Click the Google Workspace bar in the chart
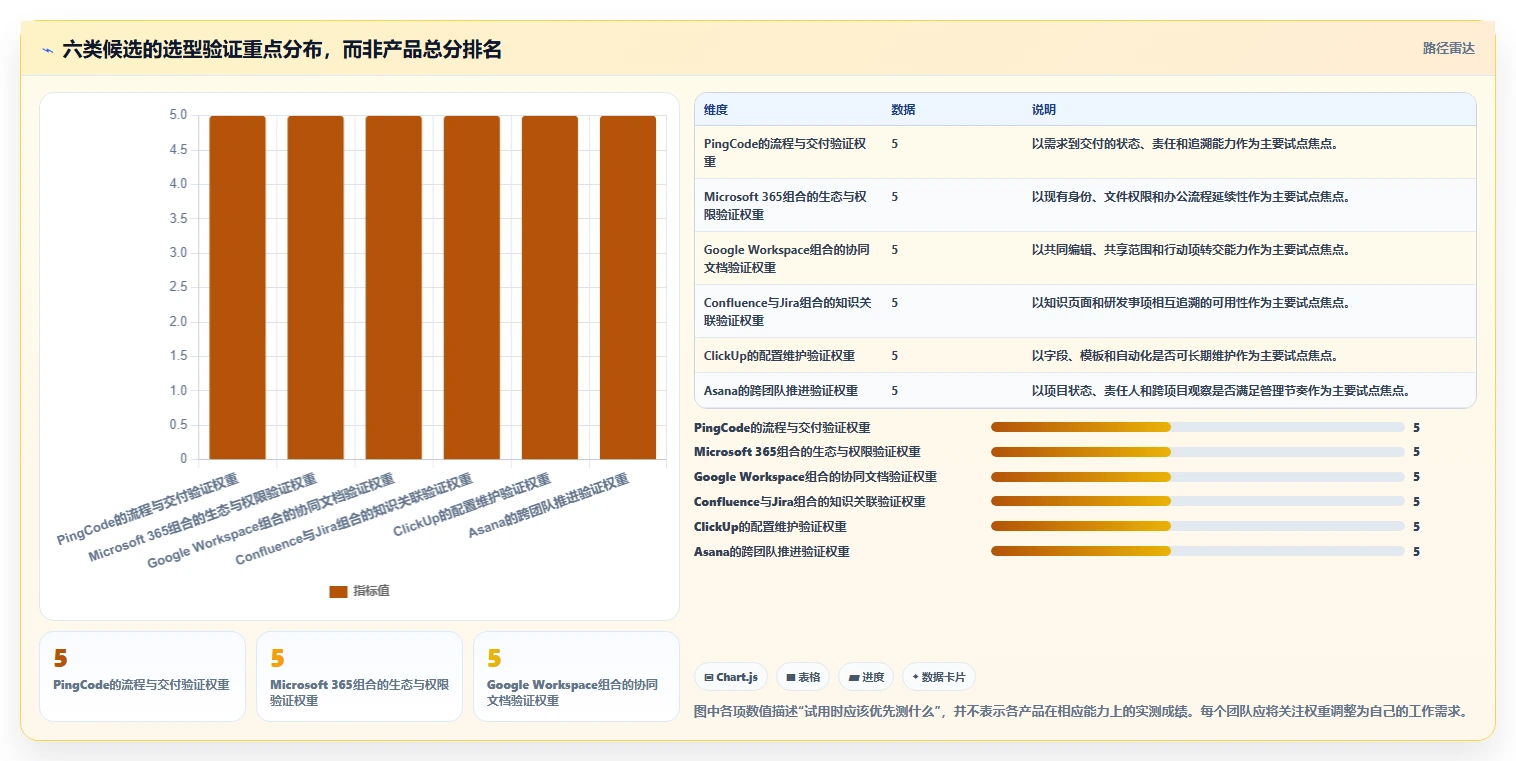Viewport: 1516px width, 761px height. [394, 288]
